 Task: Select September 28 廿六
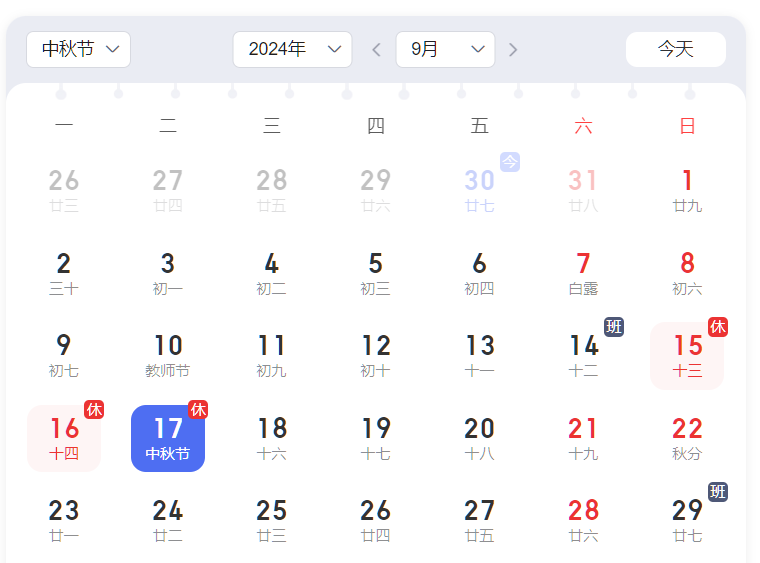click(583, 520)
